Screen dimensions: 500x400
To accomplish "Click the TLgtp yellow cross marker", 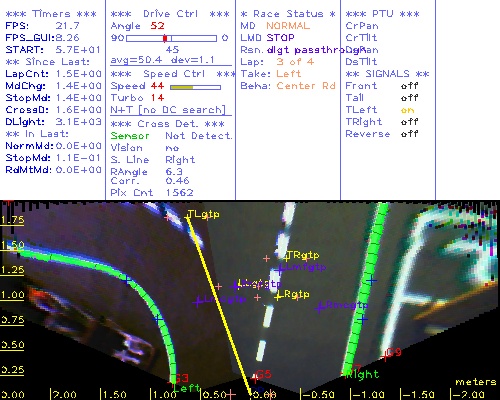I will (x=187, y=217).
